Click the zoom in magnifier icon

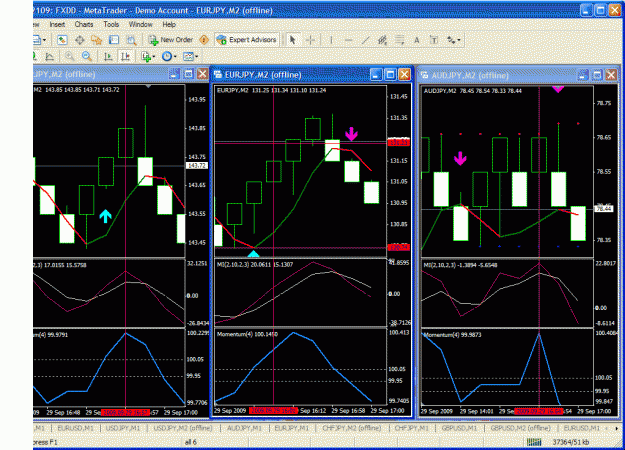(70, 57)
